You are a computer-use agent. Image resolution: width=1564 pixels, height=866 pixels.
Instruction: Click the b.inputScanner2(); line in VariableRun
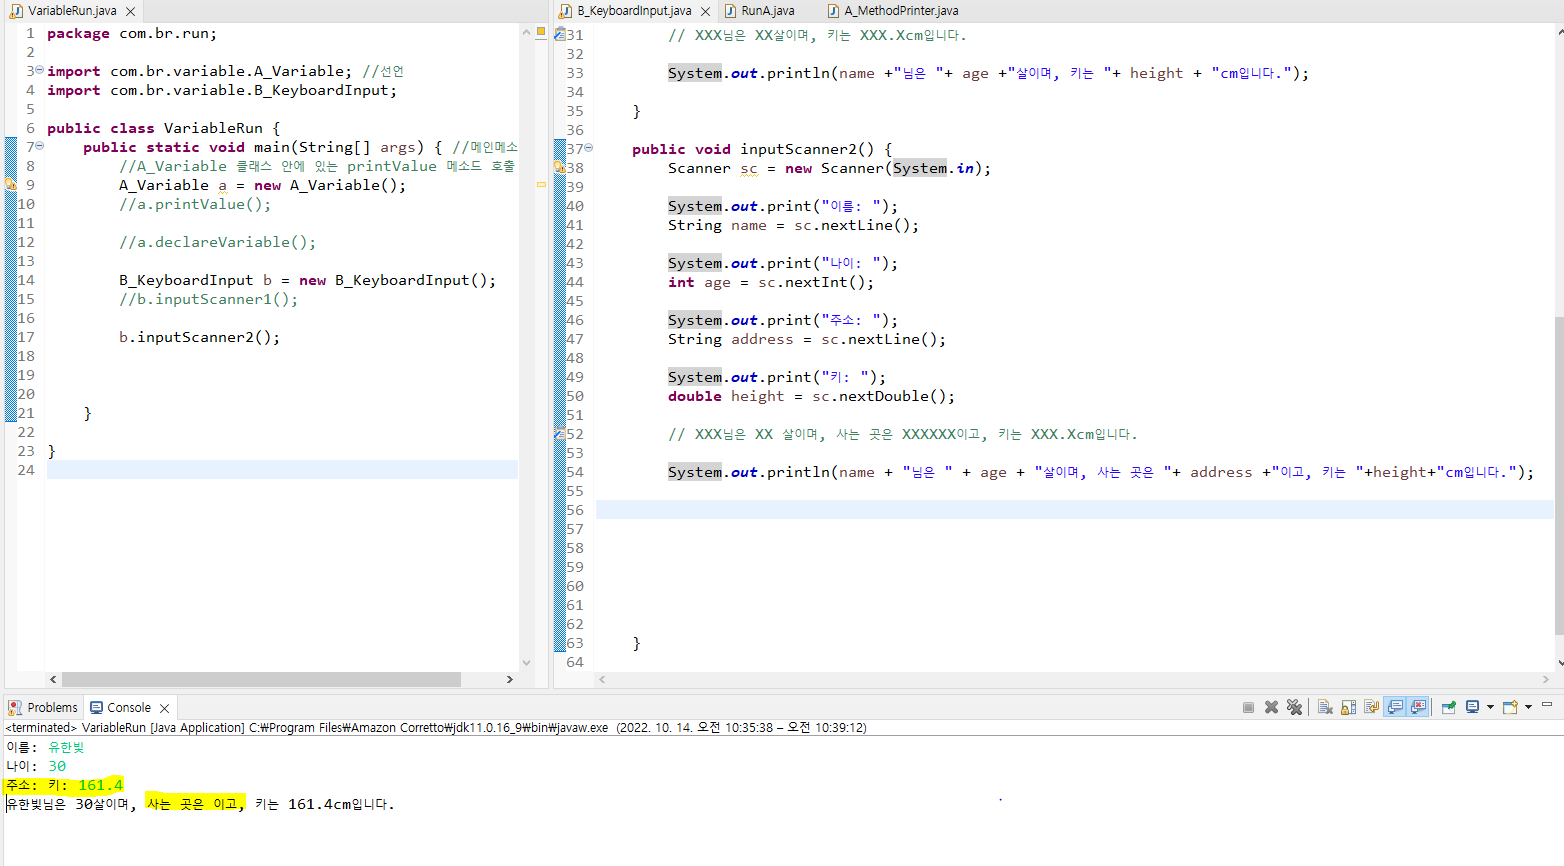[199, 337]
